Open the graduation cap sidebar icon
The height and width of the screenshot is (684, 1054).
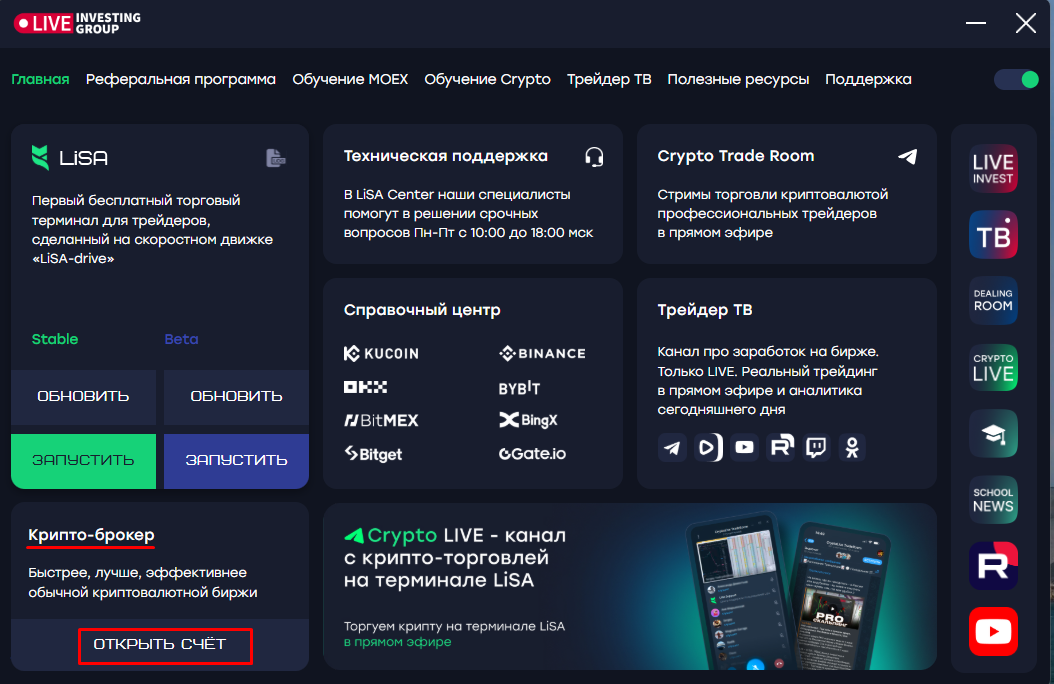click(993, 433)
